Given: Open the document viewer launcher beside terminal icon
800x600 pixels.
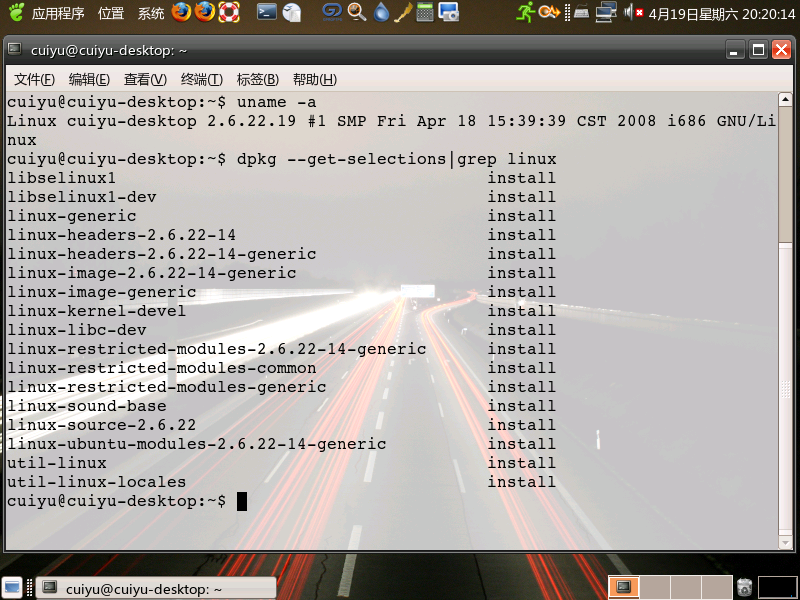Looking at the screenshot, I should (x=292, y=12).
